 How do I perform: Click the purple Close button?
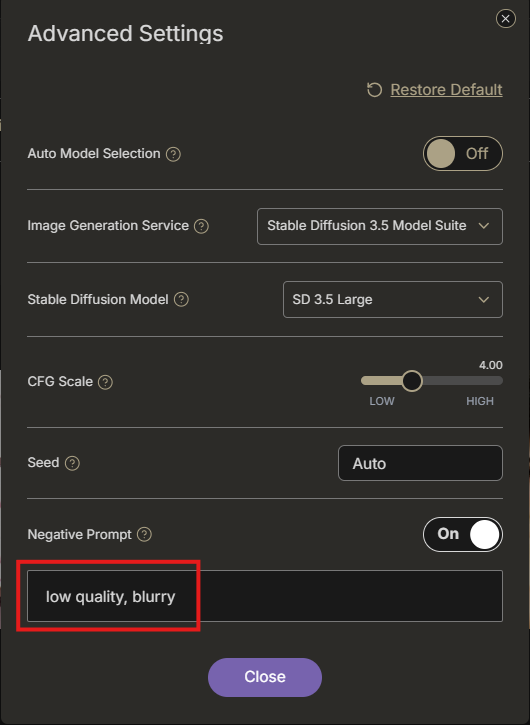265,677
